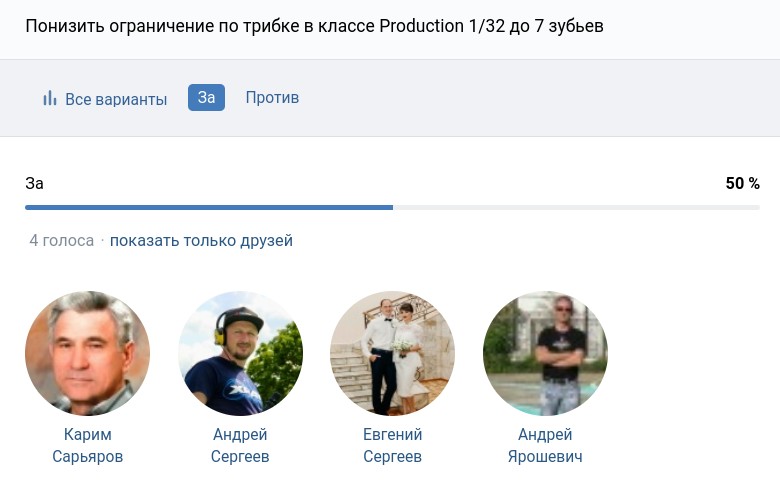Open the Карим Сарьяров name link
The image size is (780, 482).
87,445
